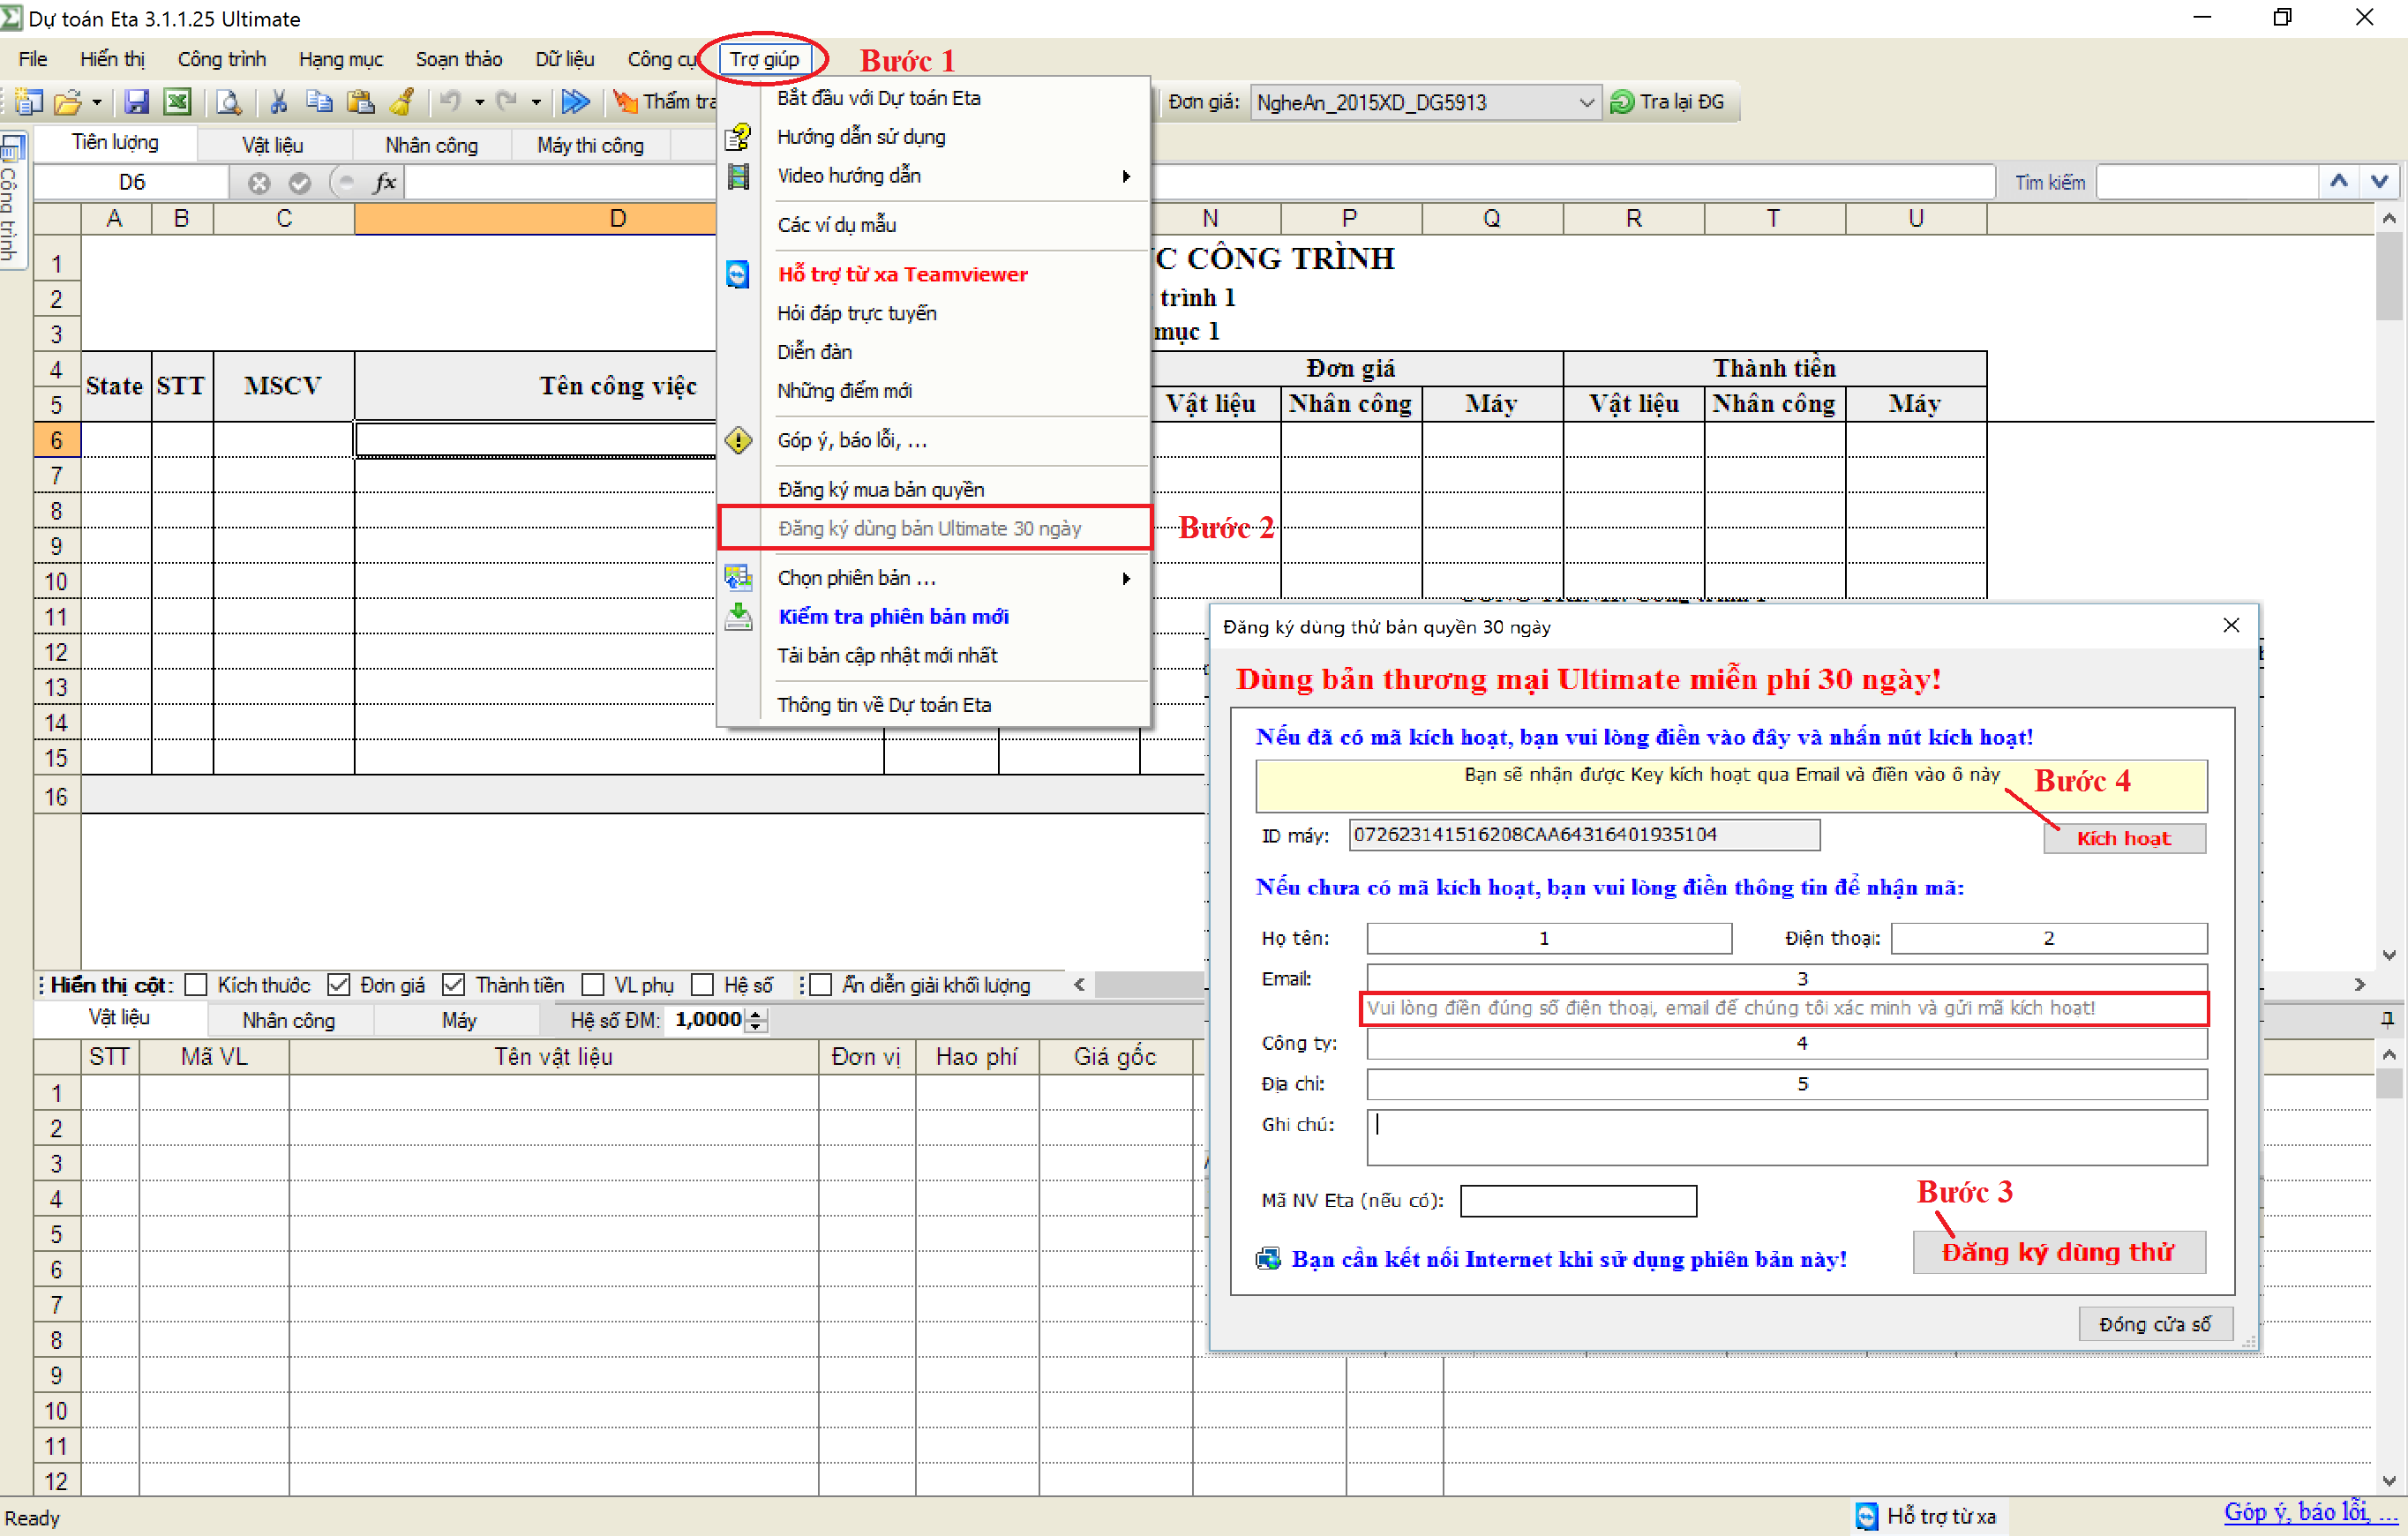Open the Print preview magnifier icon

pos(229,101)
